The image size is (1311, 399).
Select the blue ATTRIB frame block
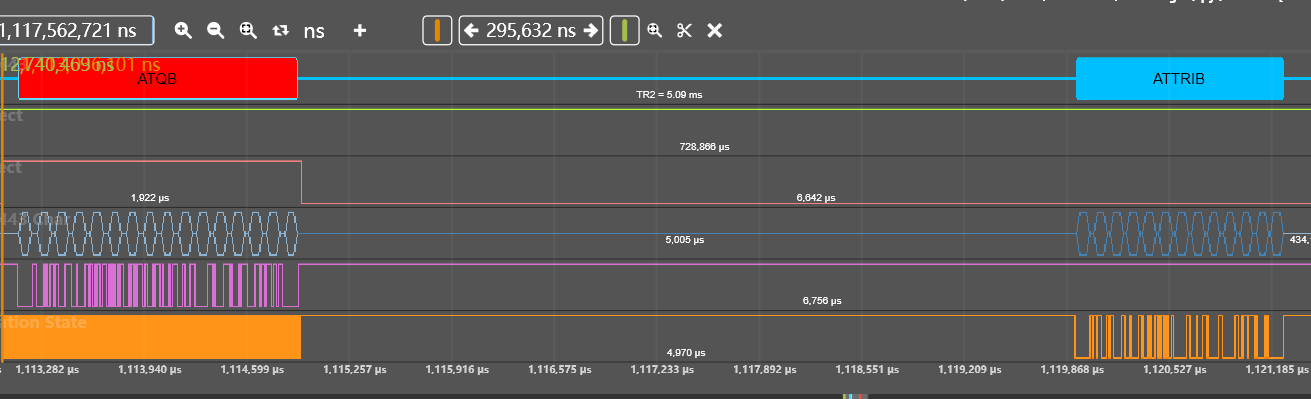point(1179,78)
